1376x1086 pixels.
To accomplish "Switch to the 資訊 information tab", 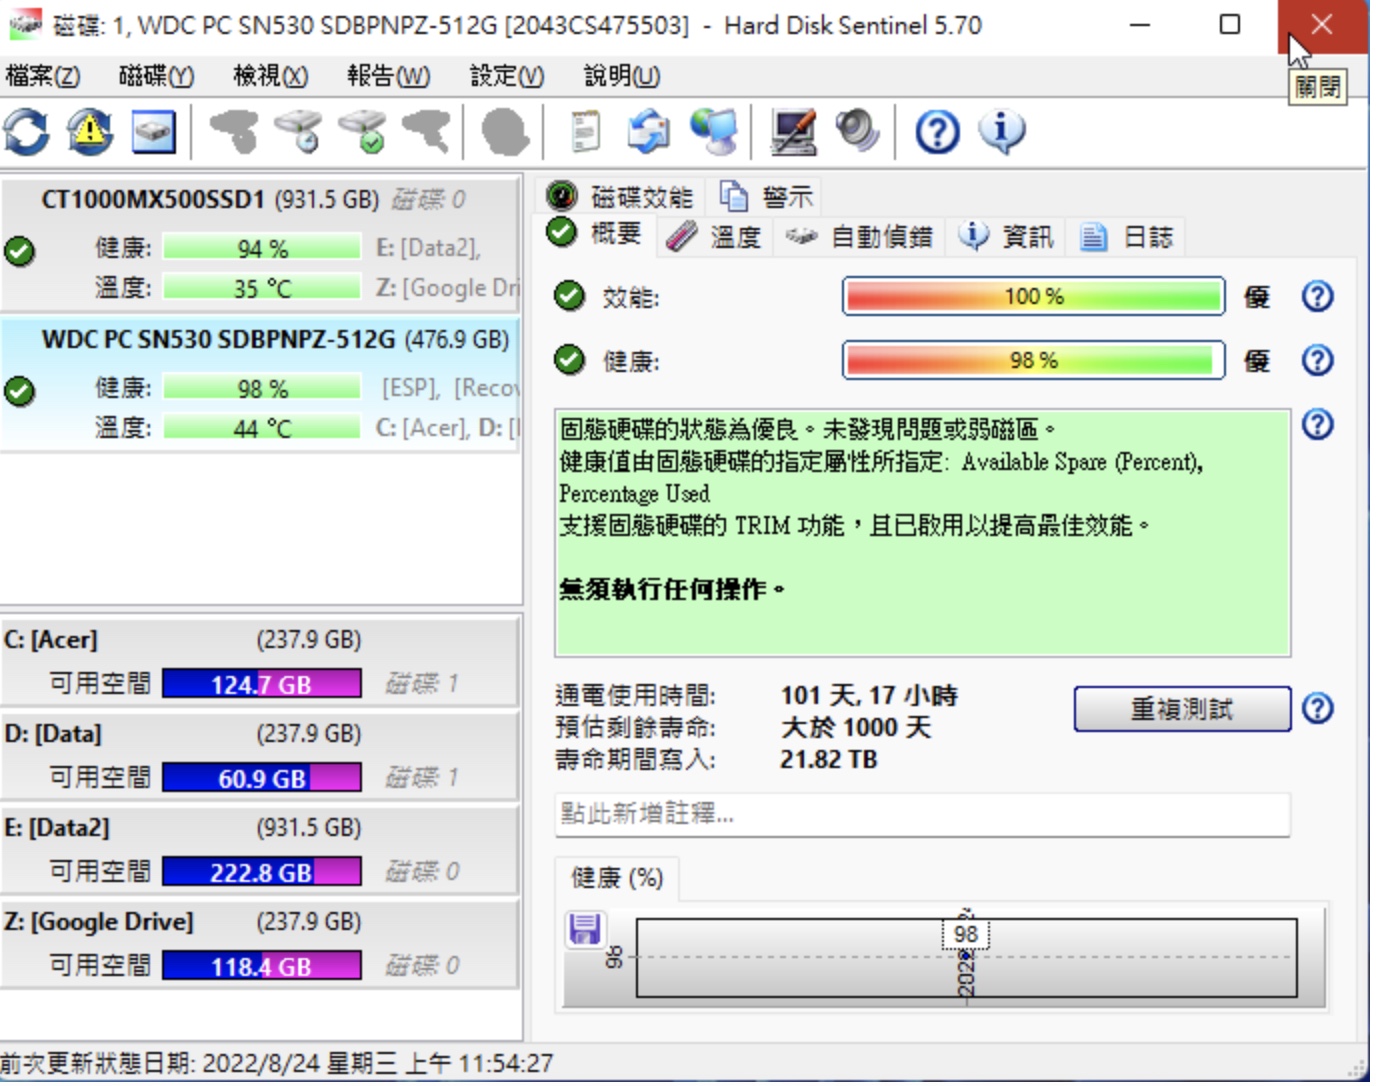I will tap(1006, 237).
